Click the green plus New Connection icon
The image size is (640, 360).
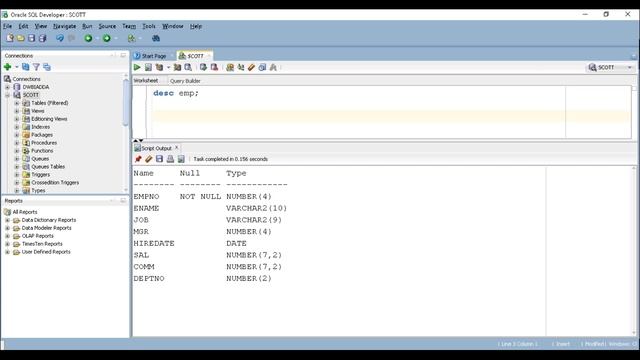coord(7,67)
